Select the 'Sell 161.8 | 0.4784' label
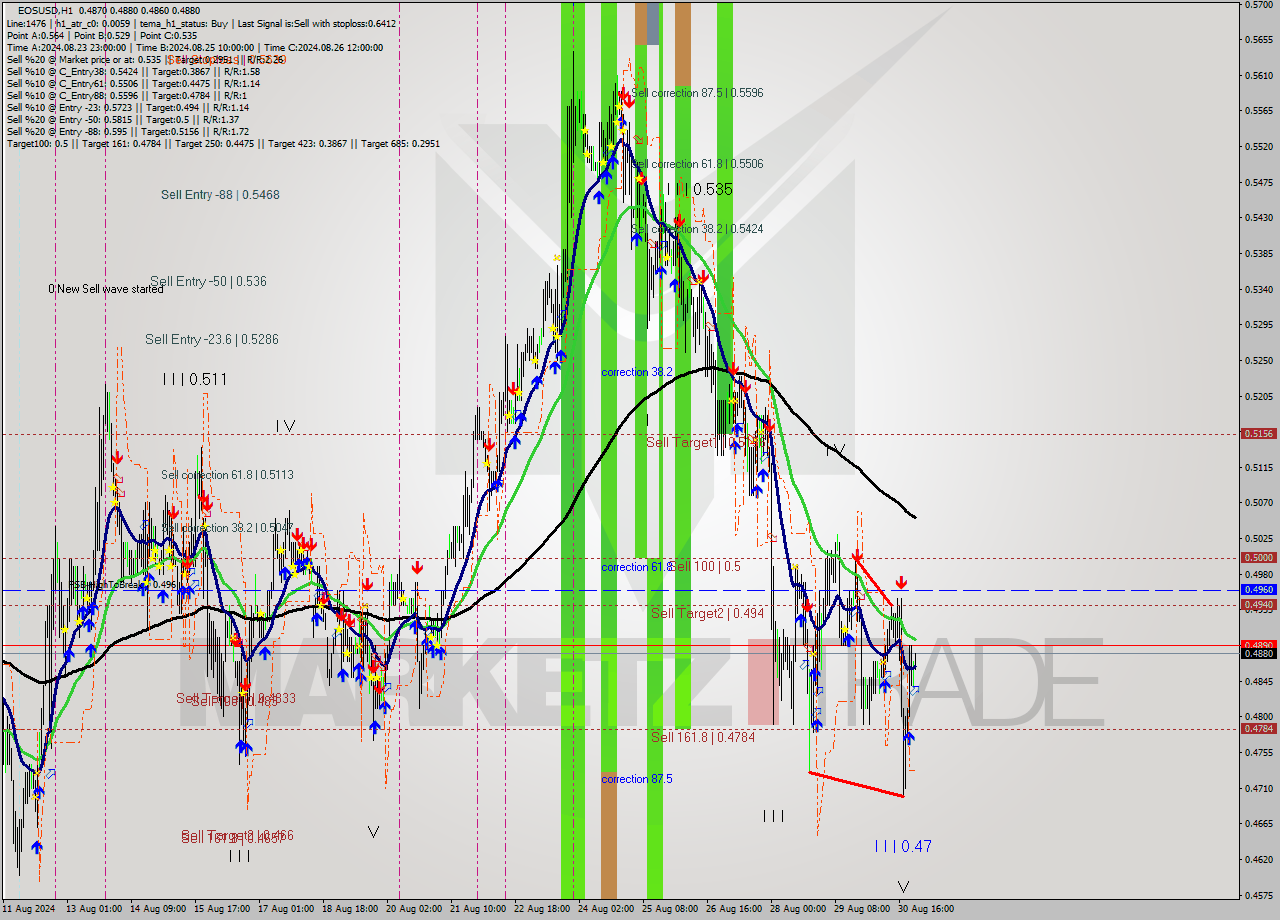The height and width of the screenshot is (920, 1280). pos(703,737)
